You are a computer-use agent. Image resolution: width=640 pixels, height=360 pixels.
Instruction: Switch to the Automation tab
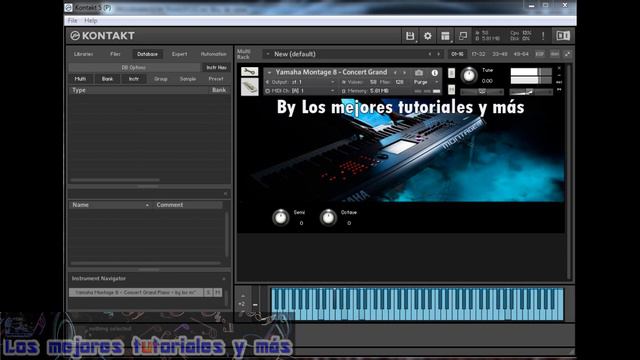(x=213, y=54)
